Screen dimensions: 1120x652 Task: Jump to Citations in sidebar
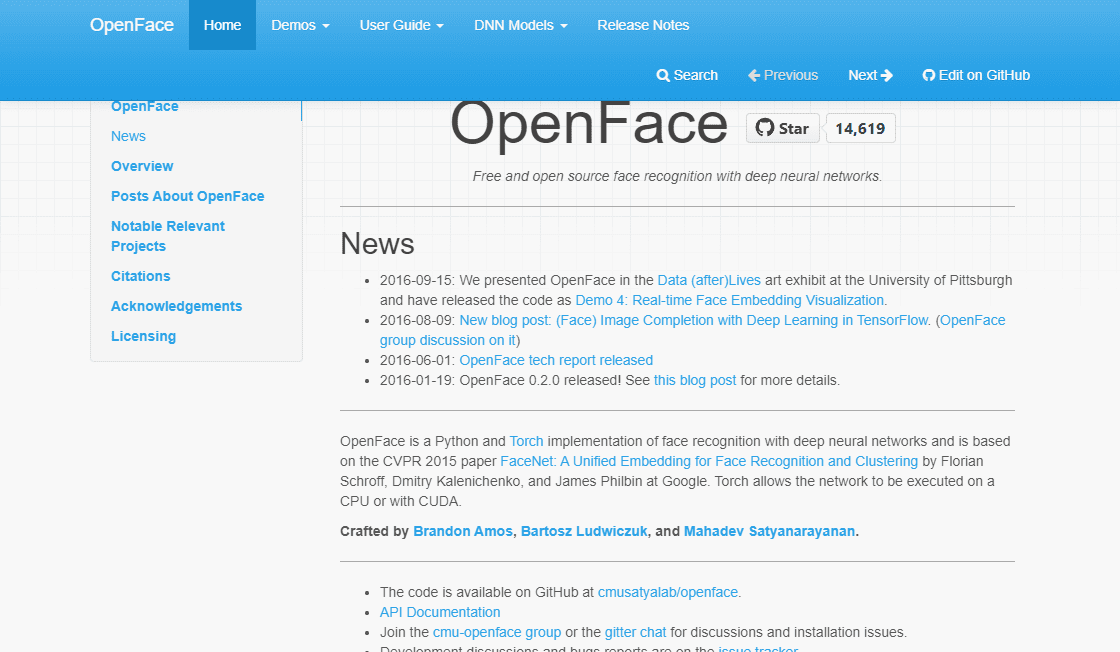[x=140, y=276]
